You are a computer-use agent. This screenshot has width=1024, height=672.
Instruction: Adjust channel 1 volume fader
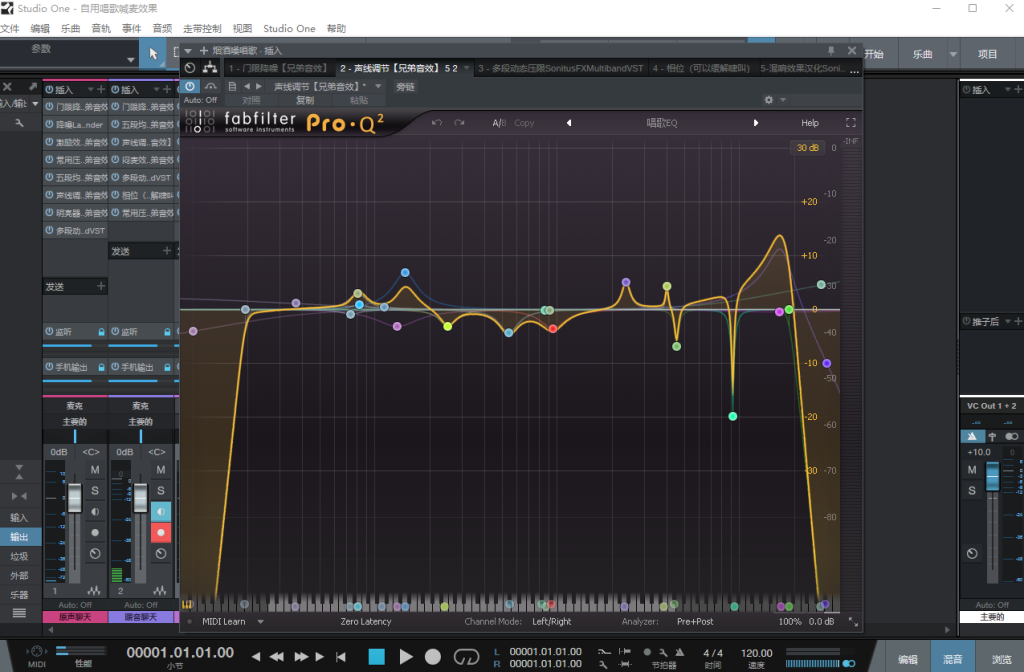[x=74, y=499]
